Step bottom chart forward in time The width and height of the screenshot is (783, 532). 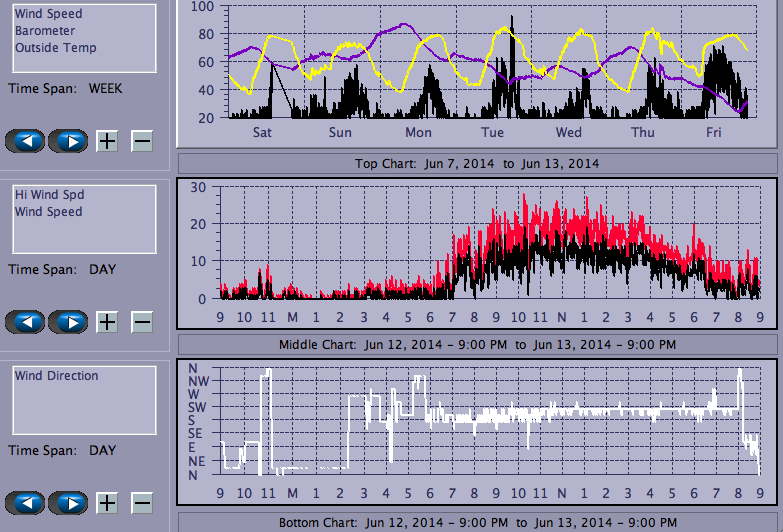[x=67, y=503]
